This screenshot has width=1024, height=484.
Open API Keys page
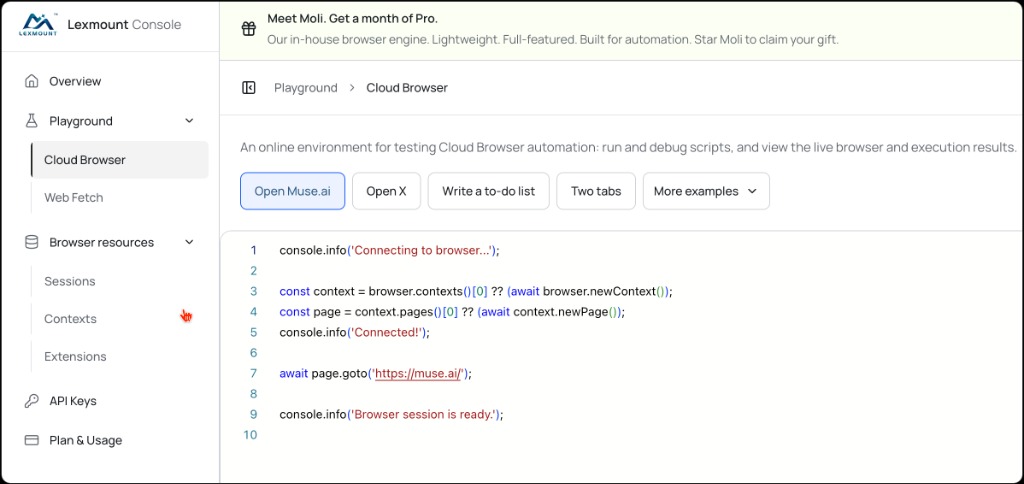click(73, 401)
